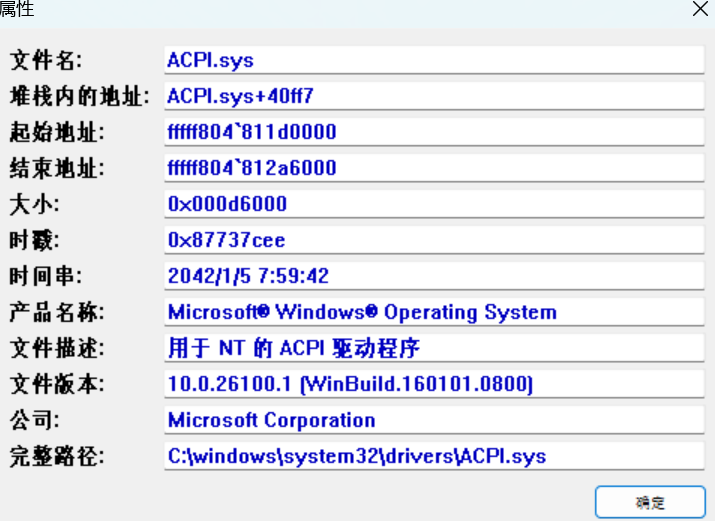Image resolution: width=715 pixels, height=521 pixels.
Task: Click the 结束地址: label
Action: tap(57, 168)
